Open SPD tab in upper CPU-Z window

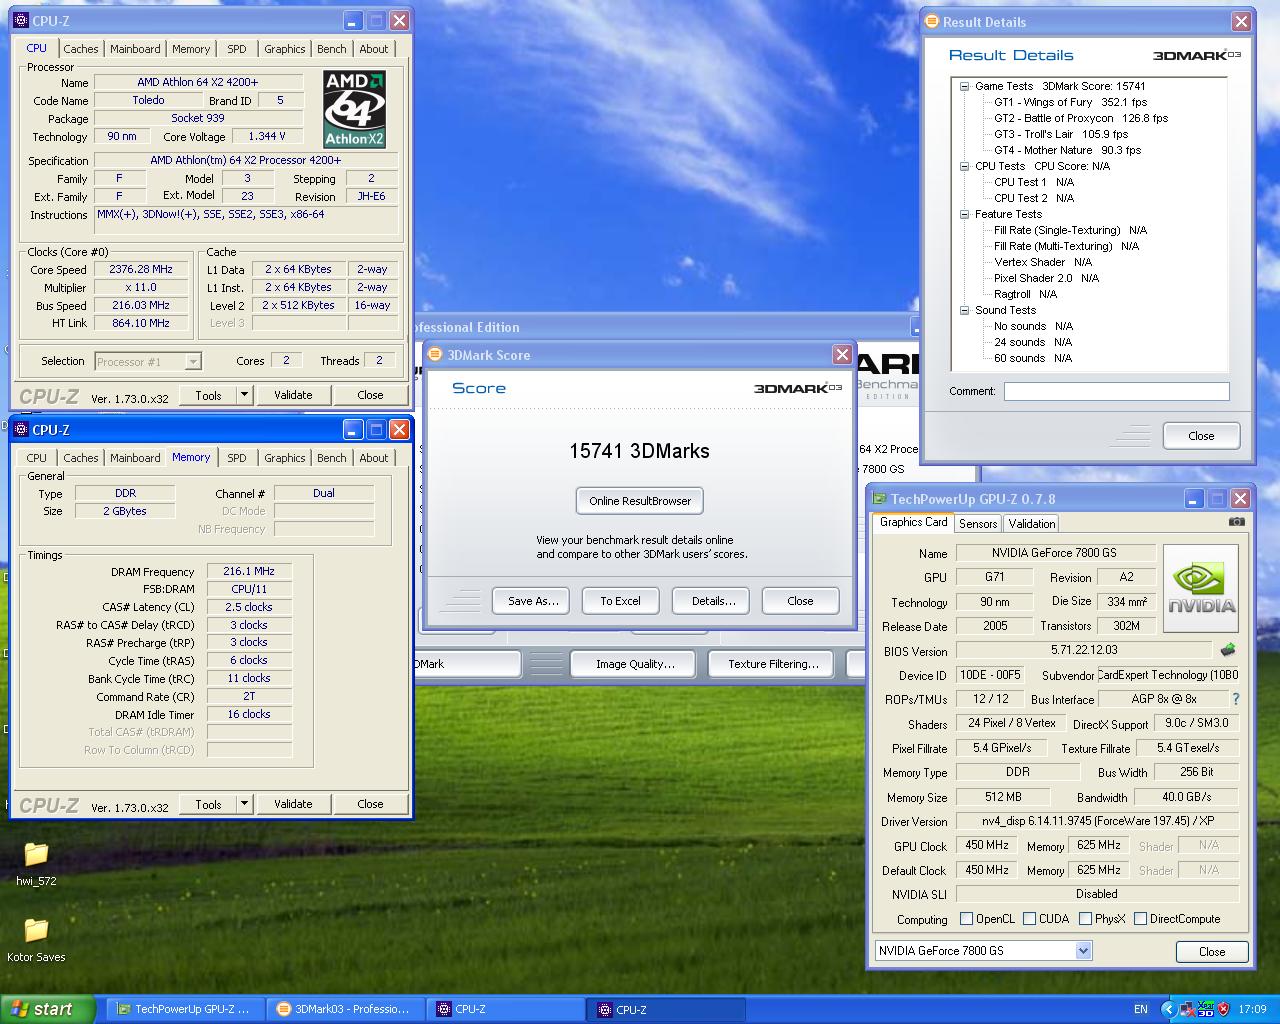point(237,49)
